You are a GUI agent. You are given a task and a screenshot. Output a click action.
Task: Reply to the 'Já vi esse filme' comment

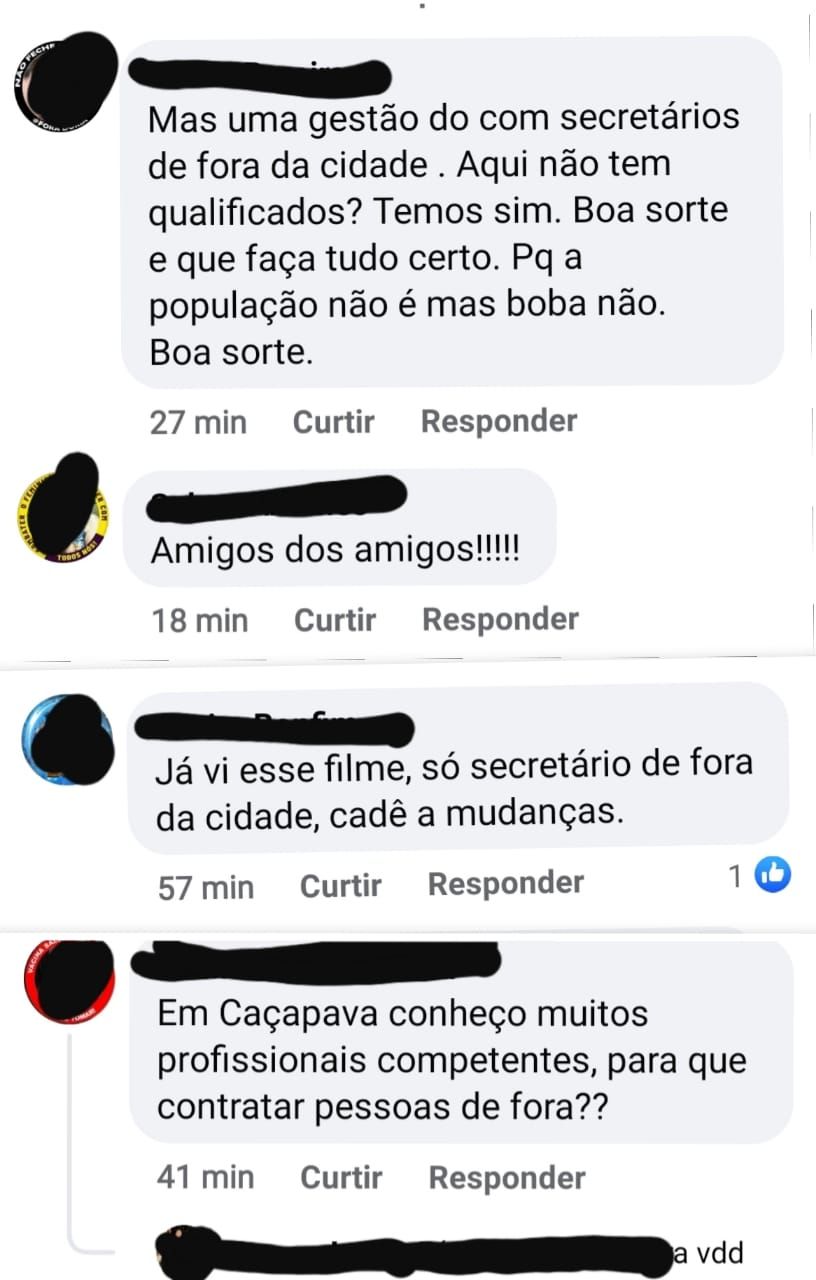tap(506, 884)
